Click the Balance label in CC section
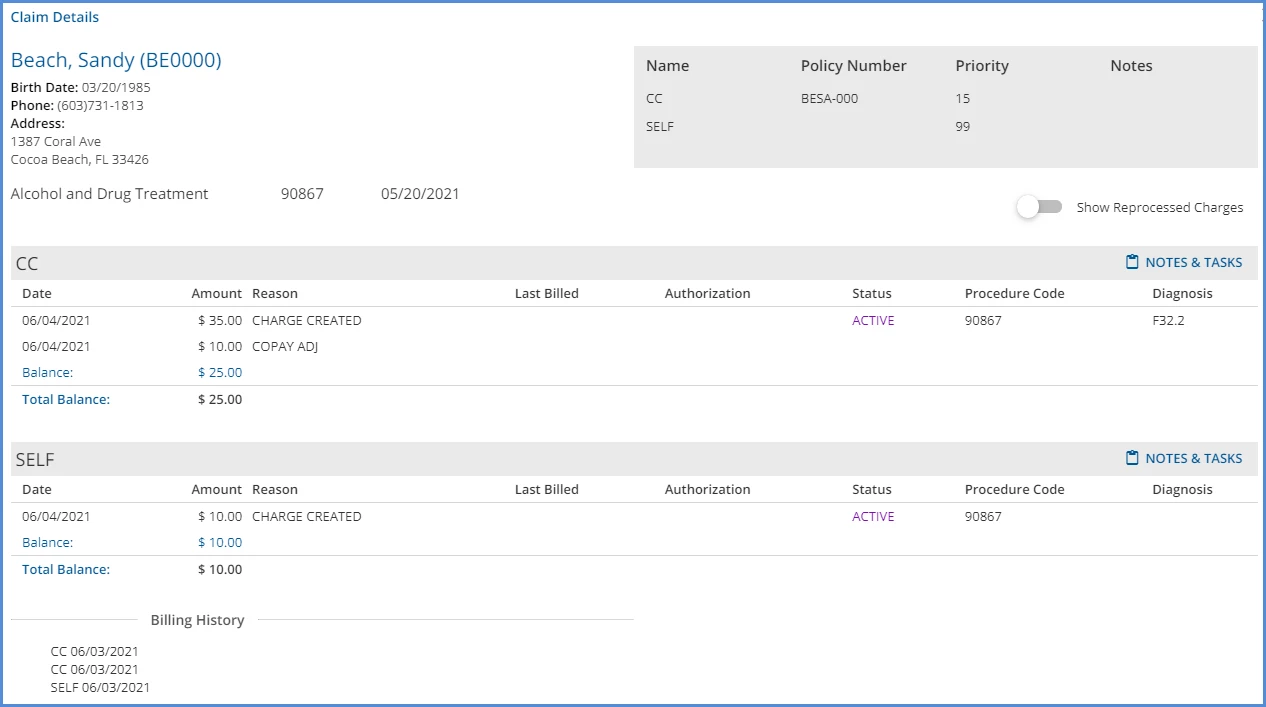This screenshot has width=1266, height=707. click(x=48, y=372)
